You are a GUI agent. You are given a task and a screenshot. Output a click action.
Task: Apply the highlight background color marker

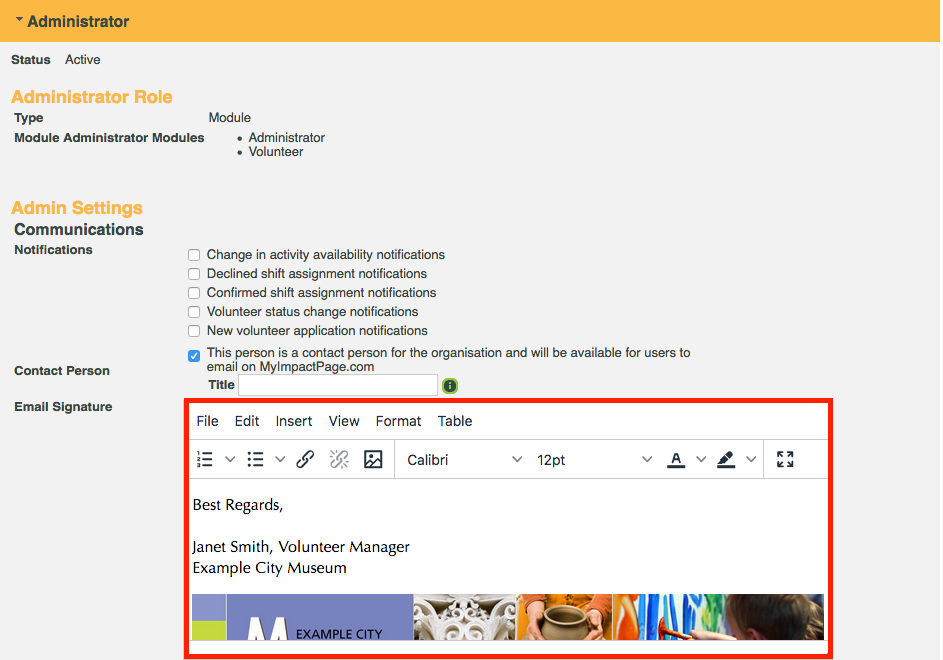pos(726,460)
